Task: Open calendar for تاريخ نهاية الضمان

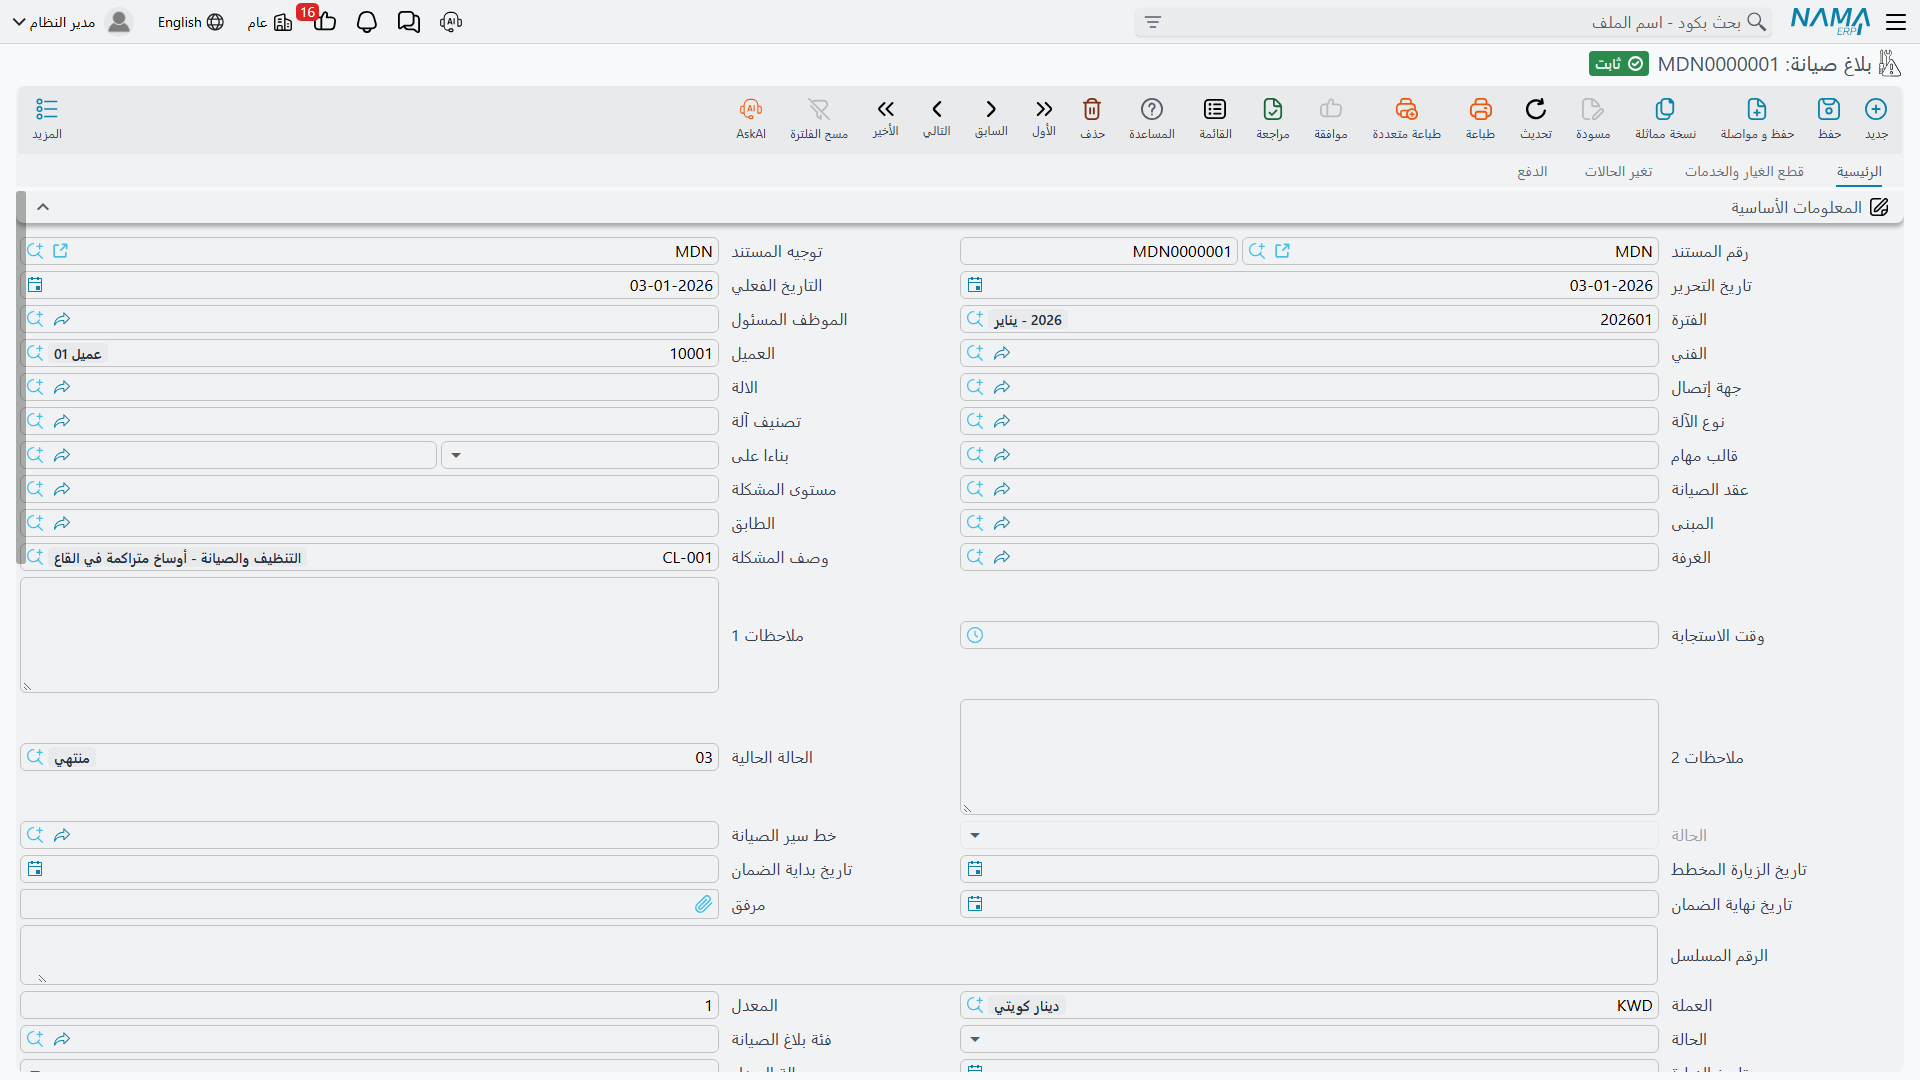Action: click(x=975, y=904)
